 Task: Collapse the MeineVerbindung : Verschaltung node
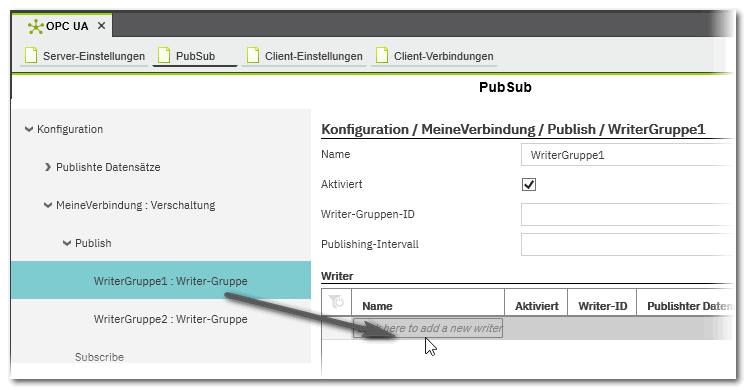pos(48,205)
